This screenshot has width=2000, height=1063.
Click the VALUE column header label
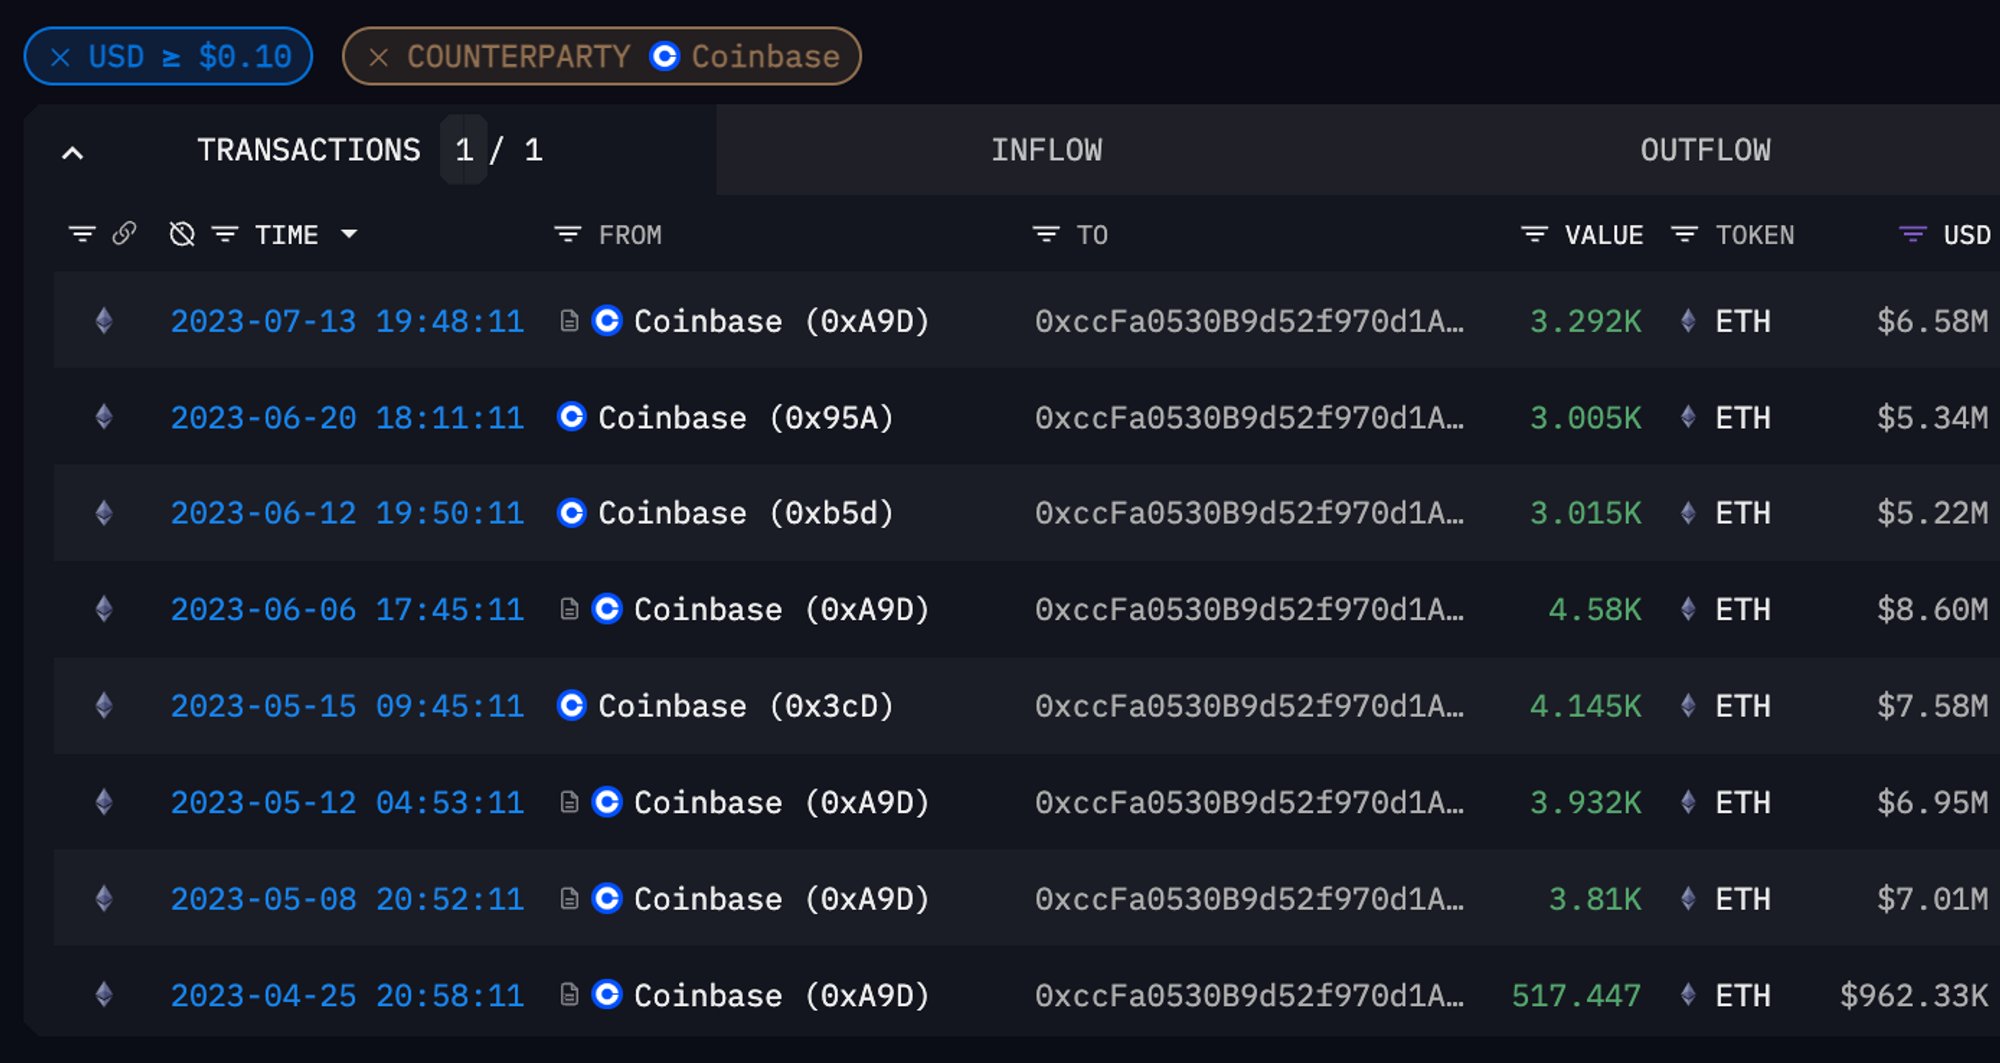pos(1604,235)
